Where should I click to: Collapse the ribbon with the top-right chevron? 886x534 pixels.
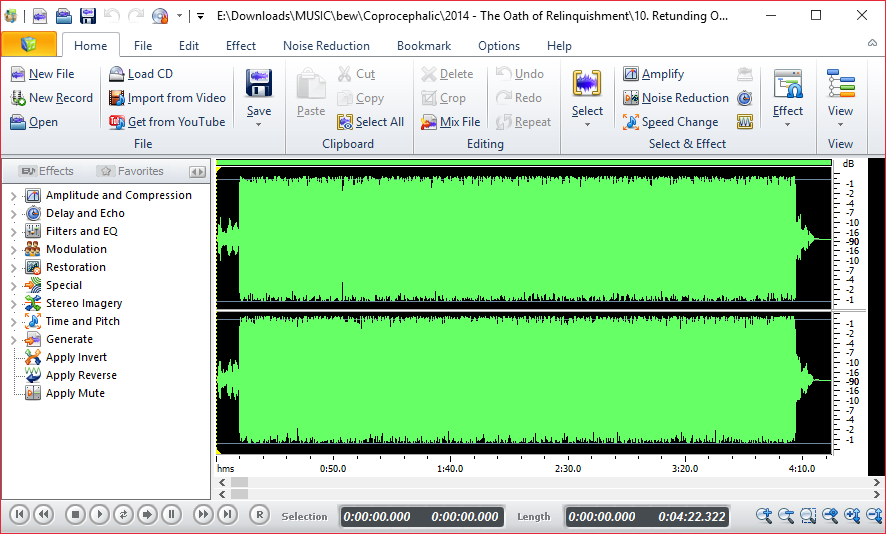tap(872, 44)
